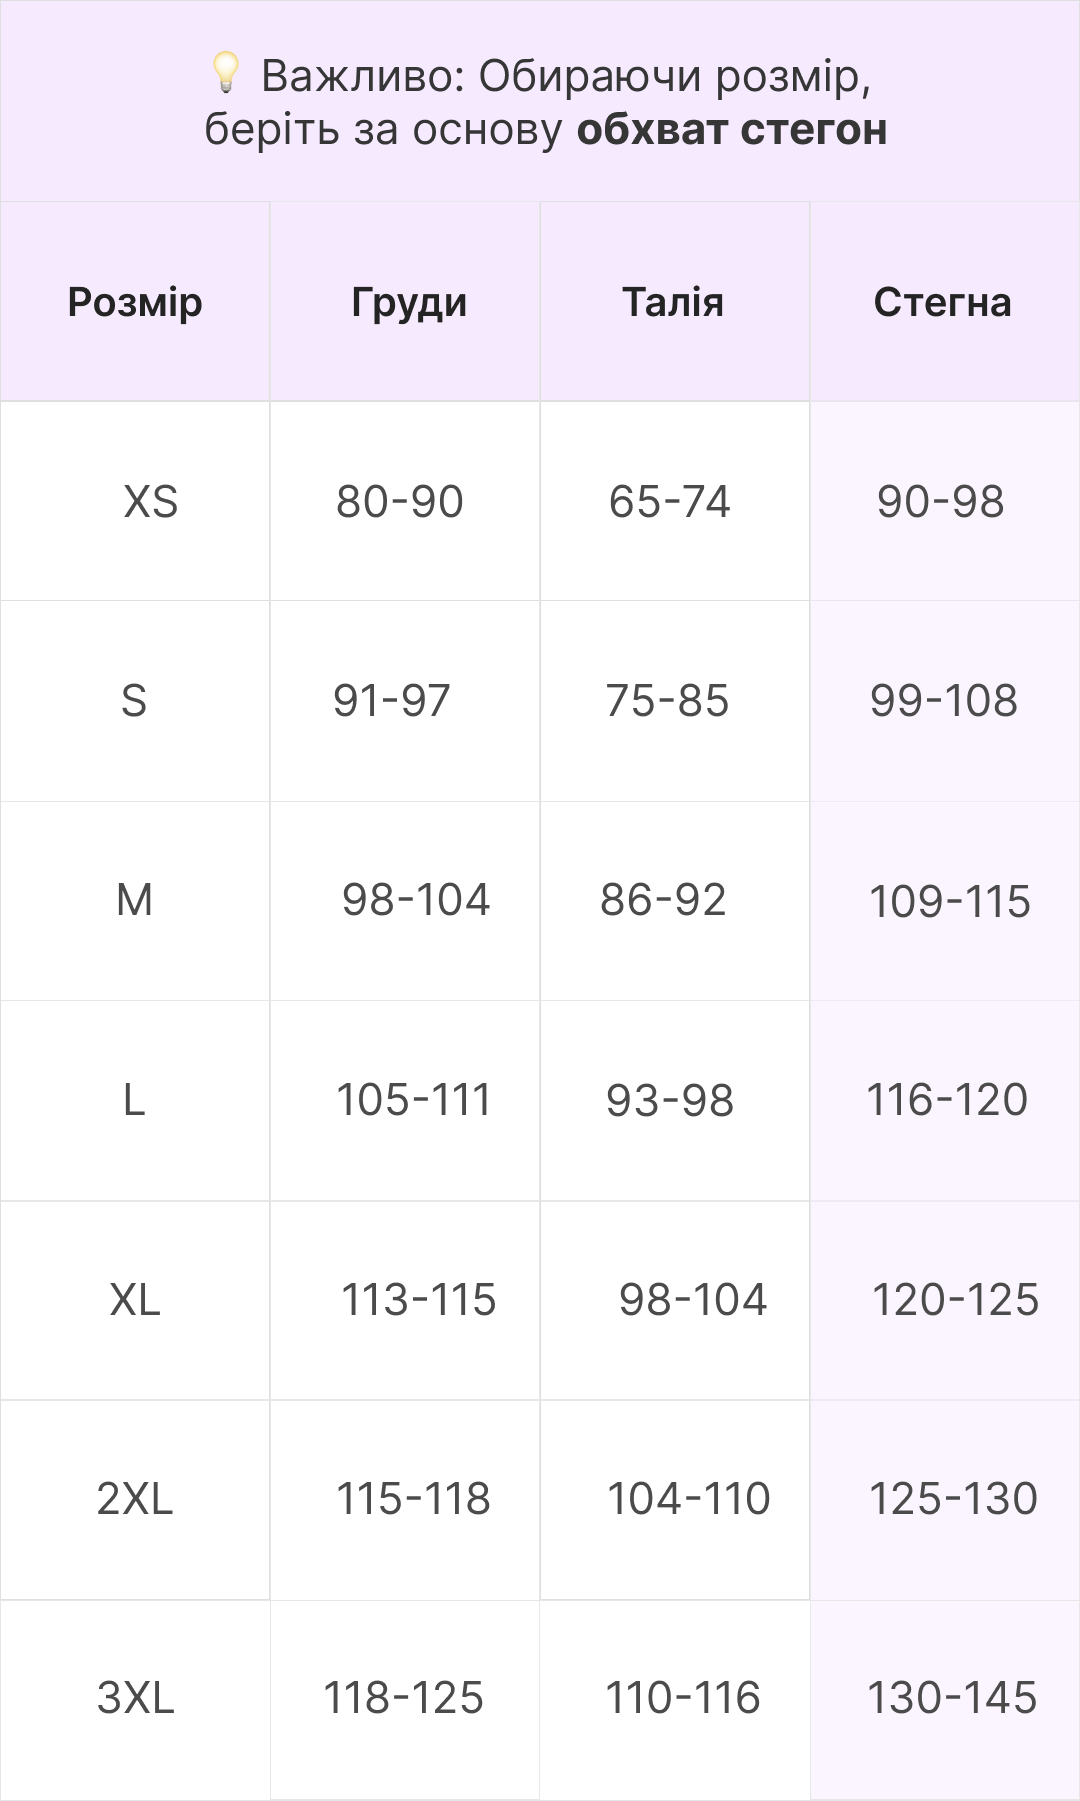Click the Груди column header
Screen dimensions: 1080x1801
click(409, 302)
